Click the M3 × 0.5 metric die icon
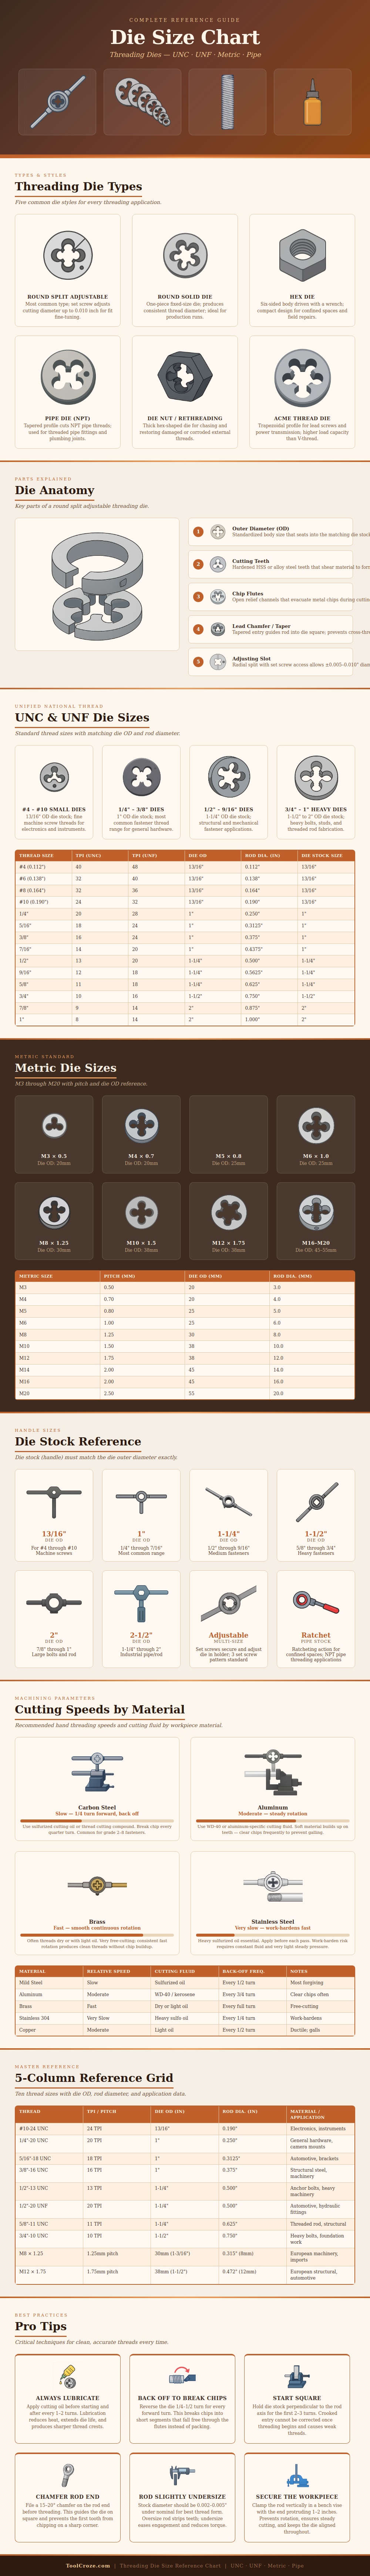Viewport: 370px width, 2576px height. [x=54, y=1126]
